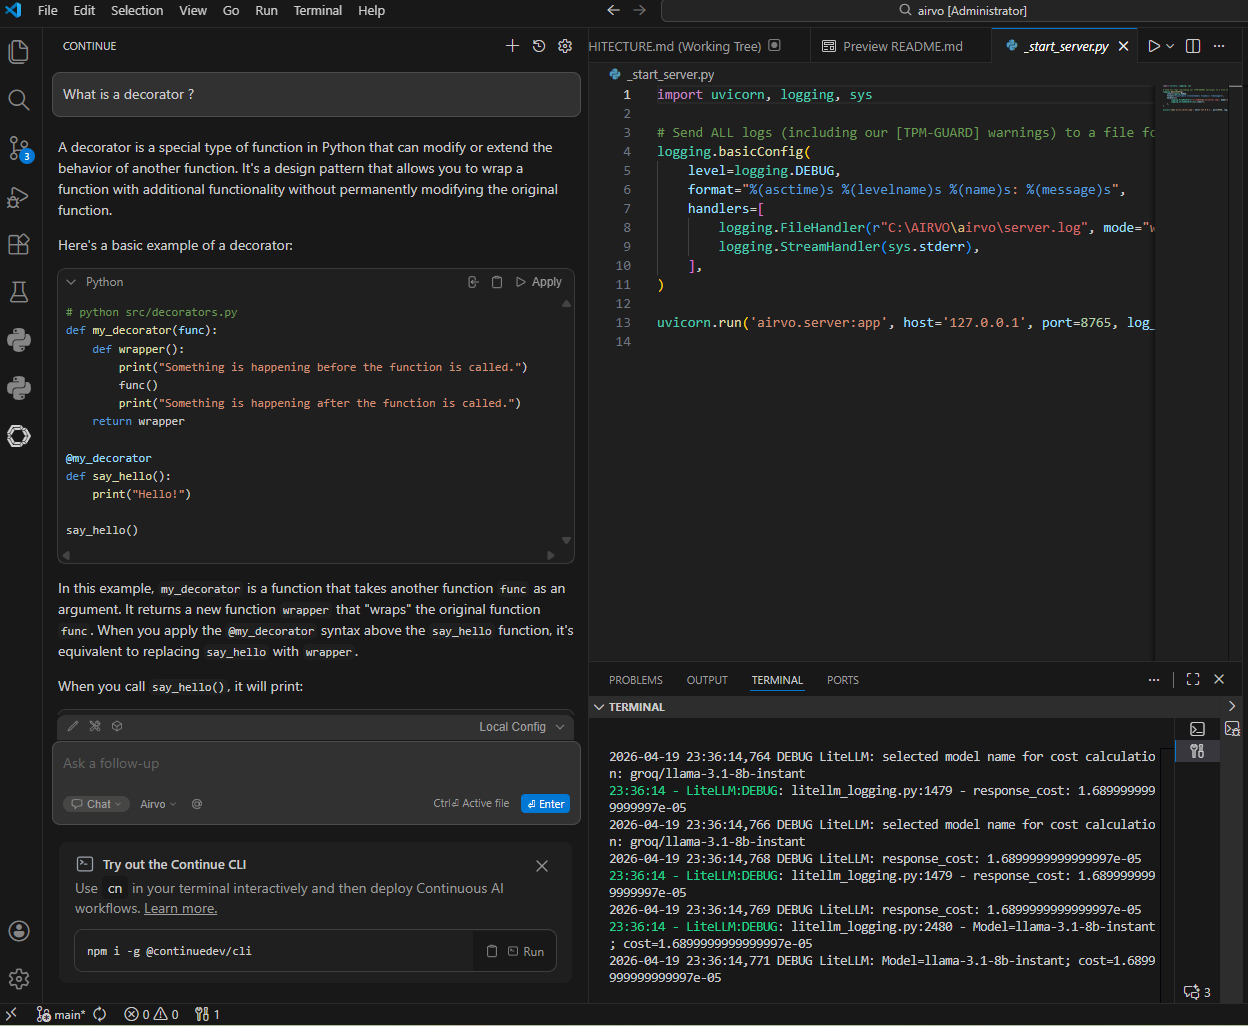Screen dimensions: 1248x1026
Task: Open the Chat mode dropdown
Action: (x=96, y=804)
